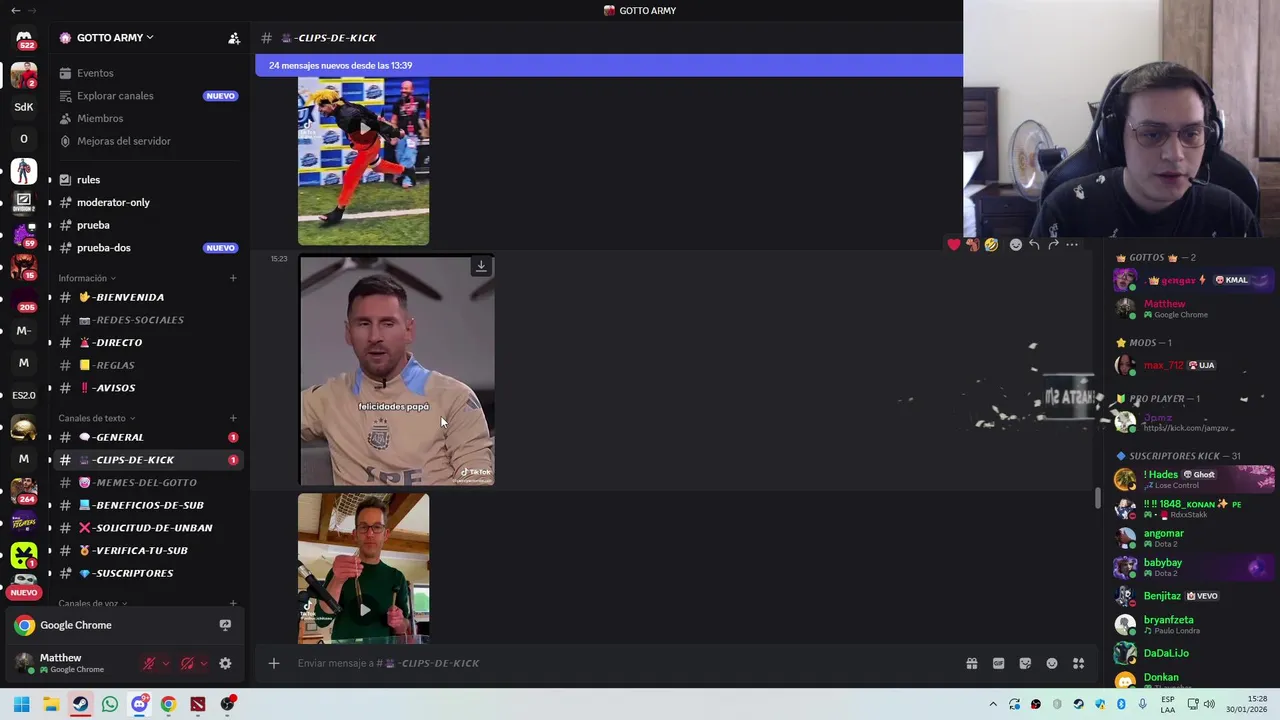Open member max_712 profile

(1195, 365)
